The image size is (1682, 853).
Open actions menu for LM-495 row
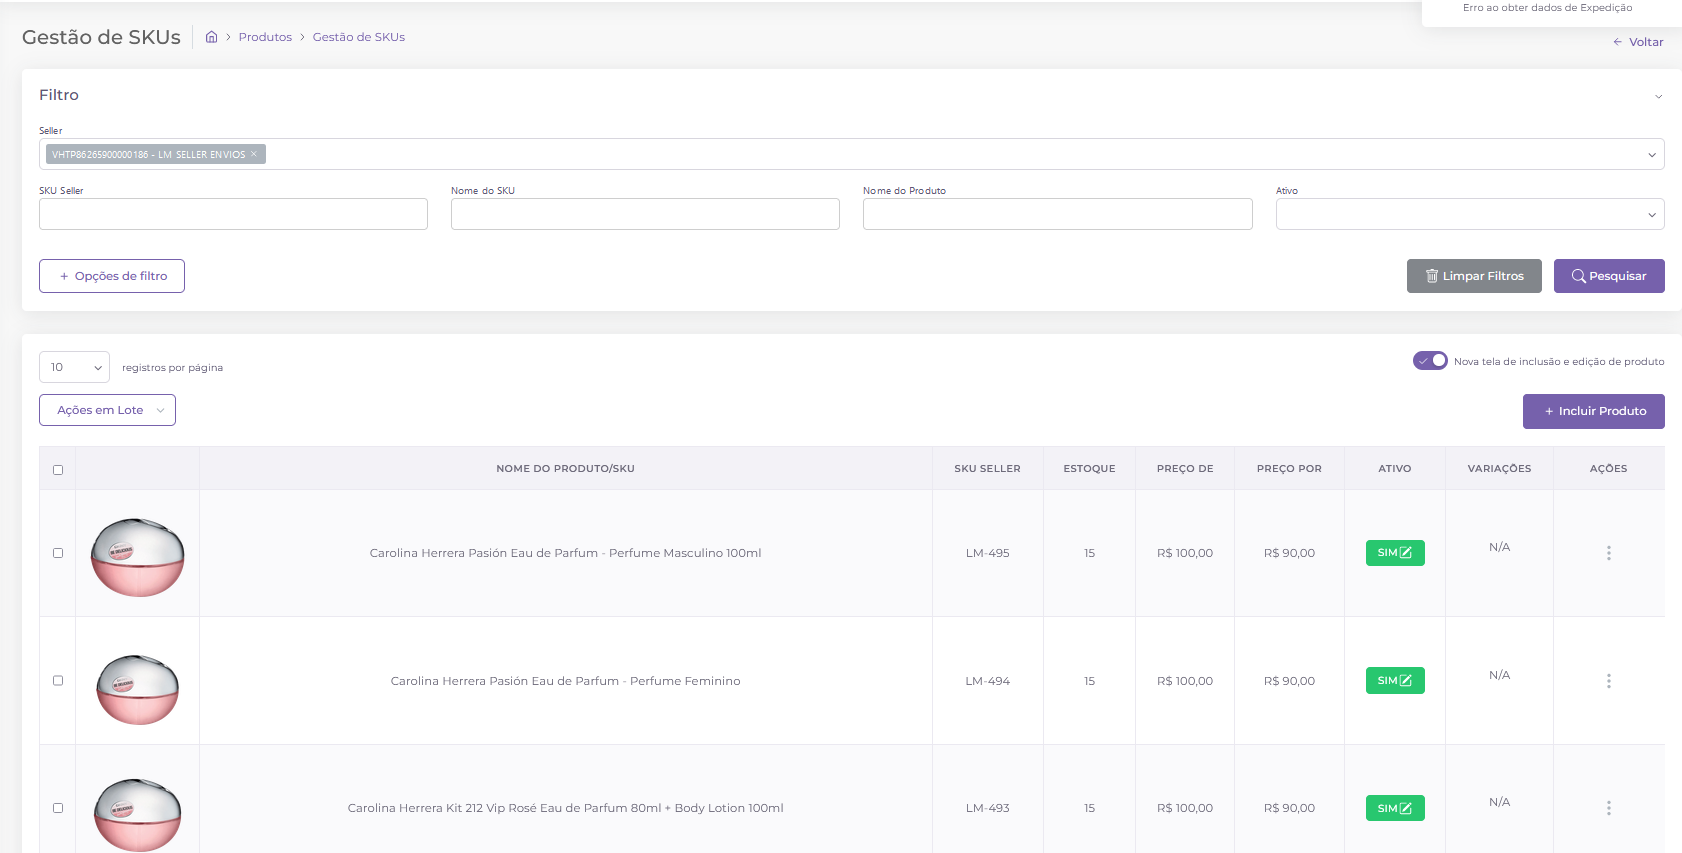[x=1608, y=553]
